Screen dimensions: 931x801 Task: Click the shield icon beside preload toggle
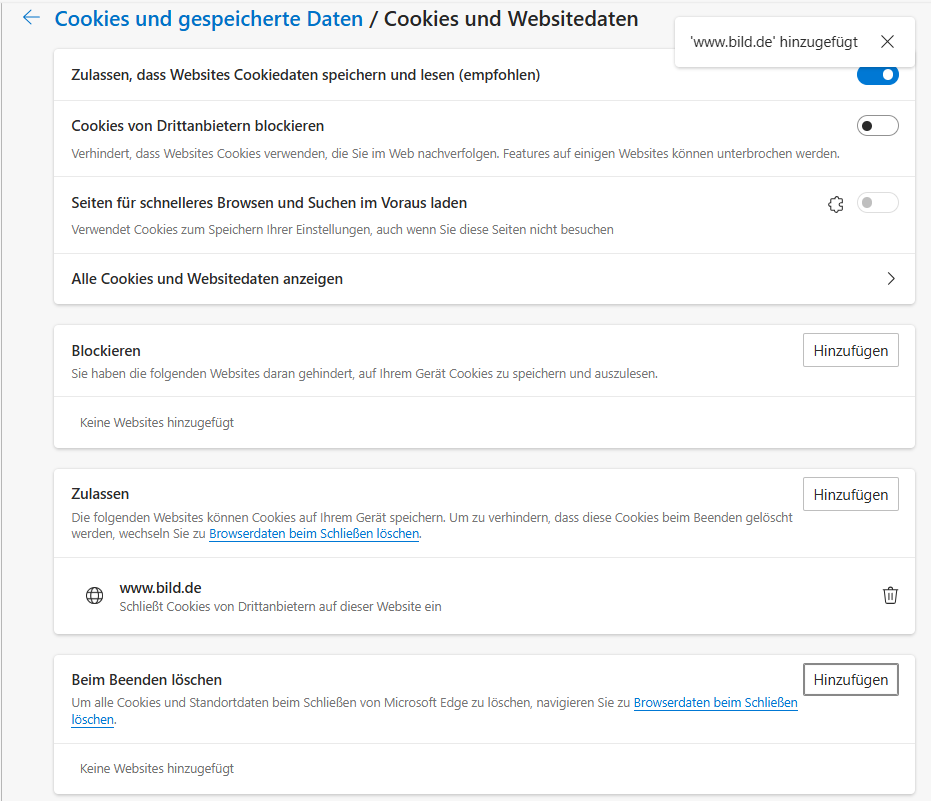837,203
